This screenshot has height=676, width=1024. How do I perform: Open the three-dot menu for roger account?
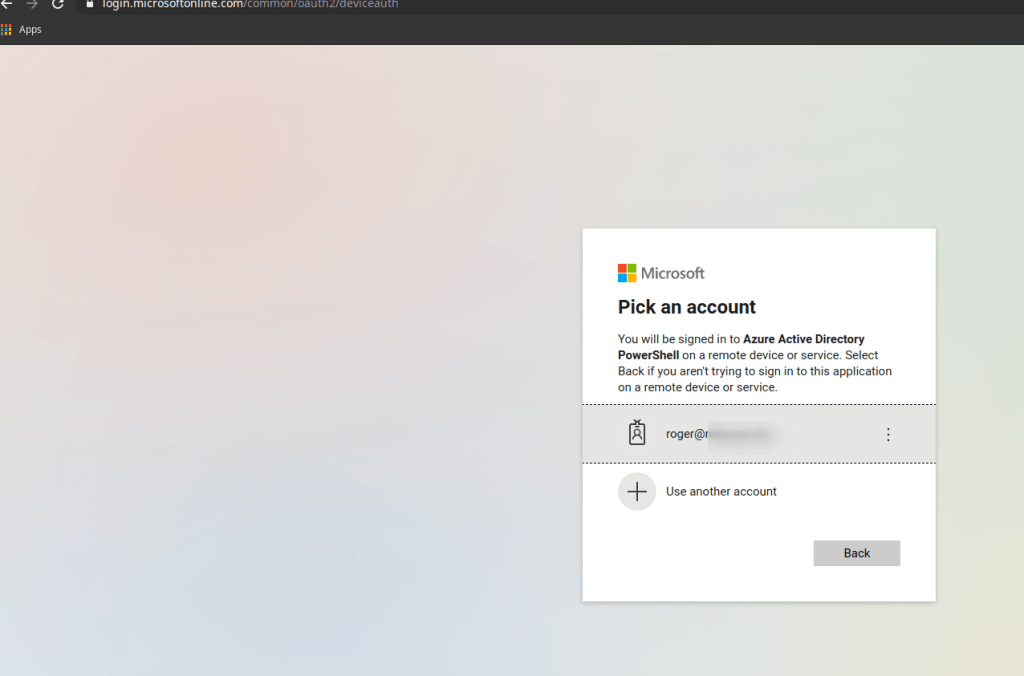888,434
